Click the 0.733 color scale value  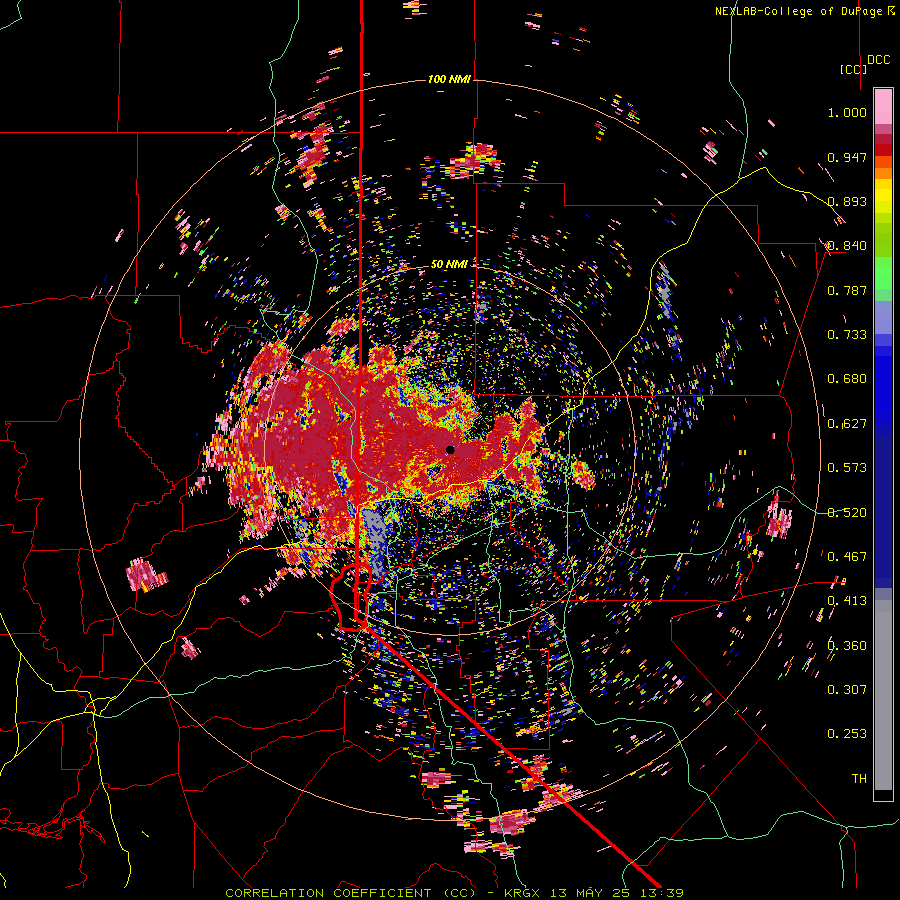(847, 335)
